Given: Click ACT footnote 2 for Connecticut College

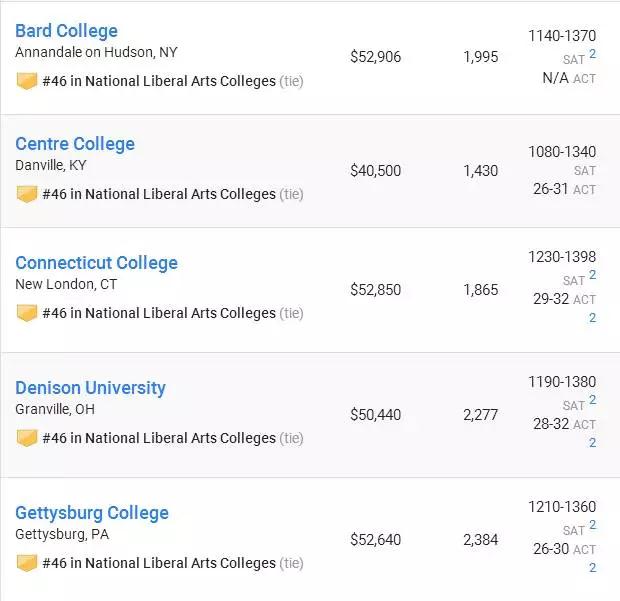Looking at the screenshot, I should tap(592, 318).
